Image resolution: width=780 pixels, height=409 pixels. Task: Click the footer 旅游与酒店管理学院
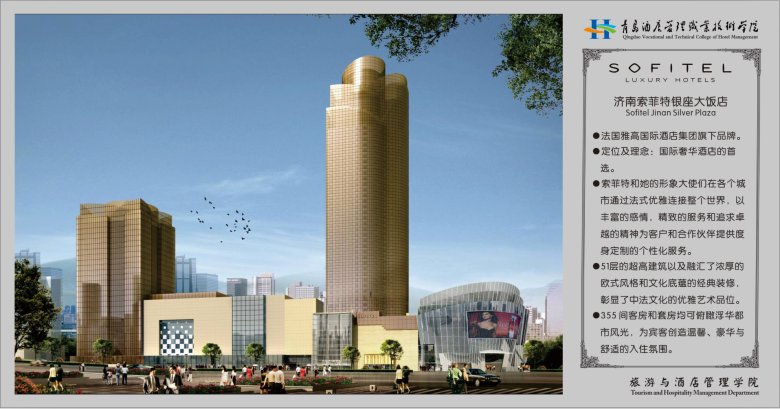(694, 382)
